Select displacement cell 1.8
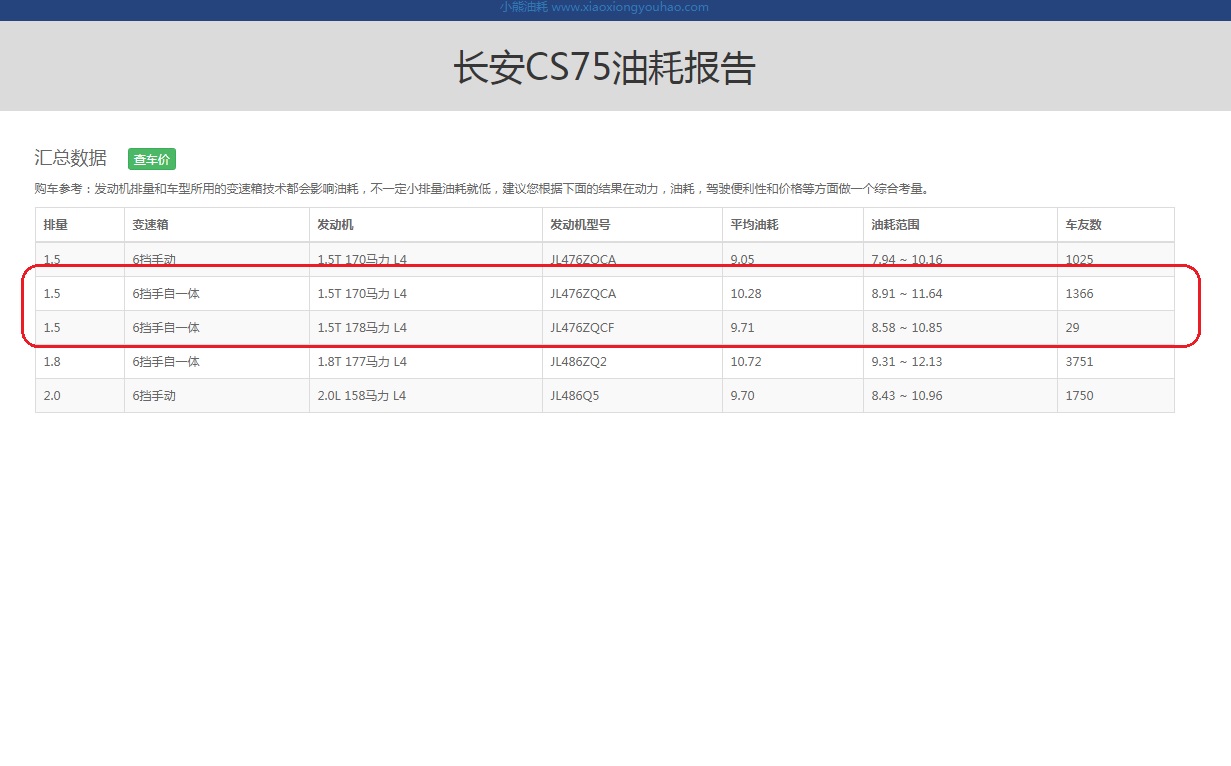This screenshot has width=1231, height=766. point(52,362)
